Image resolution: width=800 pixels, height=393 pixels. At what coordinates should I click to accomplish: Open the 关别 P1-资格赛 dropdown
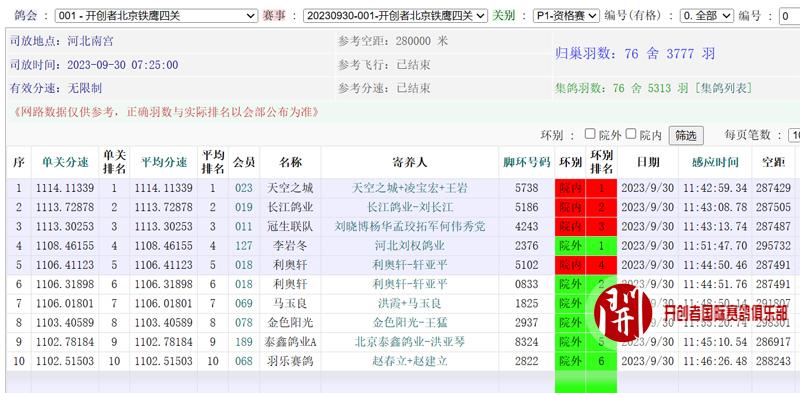566,16
